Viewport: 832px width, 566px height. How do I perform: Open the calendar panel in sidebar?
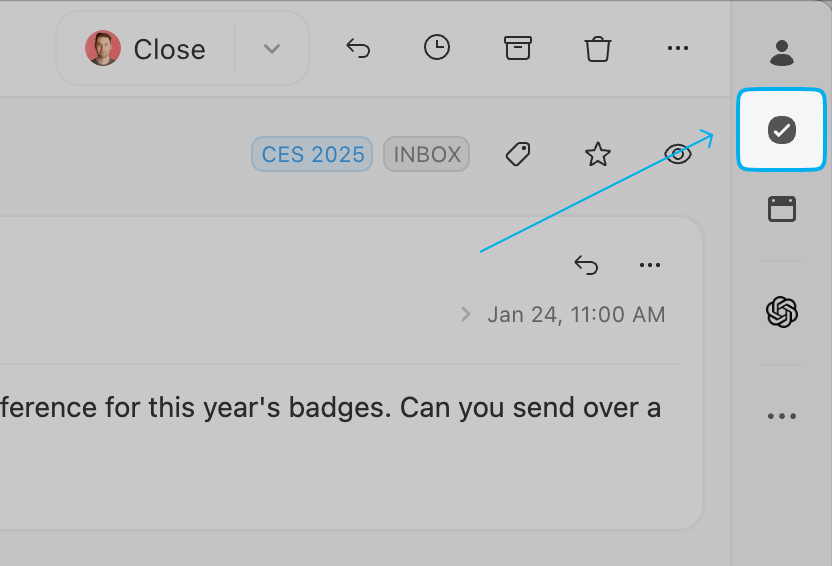click(782, 209)
